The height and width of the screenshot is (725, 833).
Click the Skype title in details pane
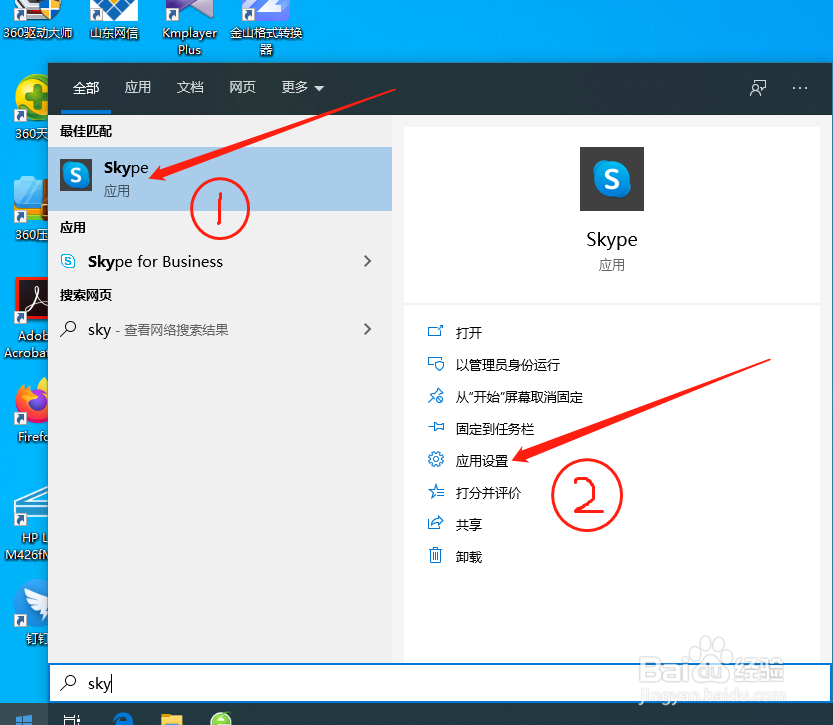coord(611,239)
